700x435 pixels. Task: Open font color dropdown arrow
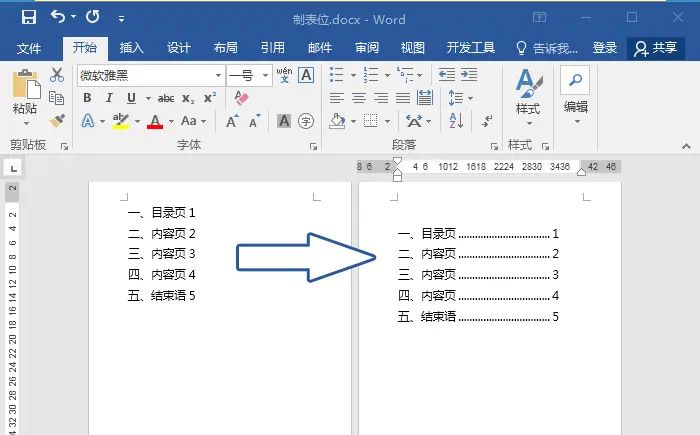[x=171, y=121]
